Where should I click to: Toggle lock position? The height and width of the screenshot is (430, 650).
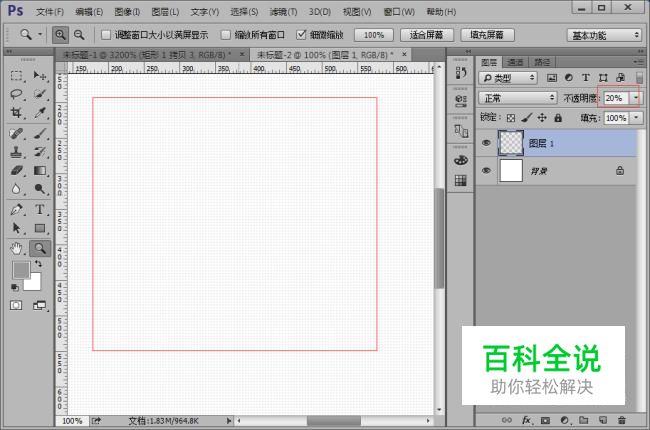click(542, 118)
